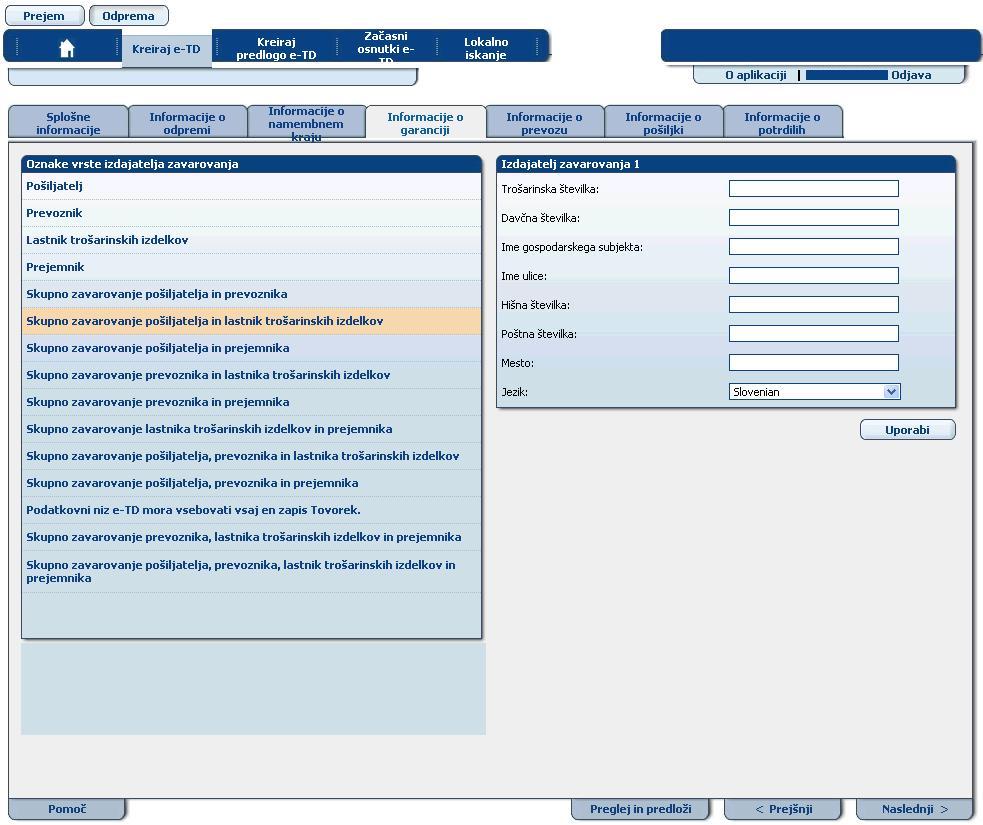Open Začasni osnutki e-TD menu item
This screenshot has width=983, height=825.
tap(386, 48)
